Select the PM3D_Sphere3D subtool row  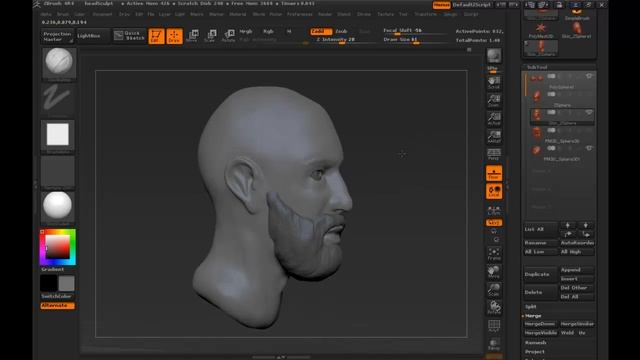click(562, 135)
